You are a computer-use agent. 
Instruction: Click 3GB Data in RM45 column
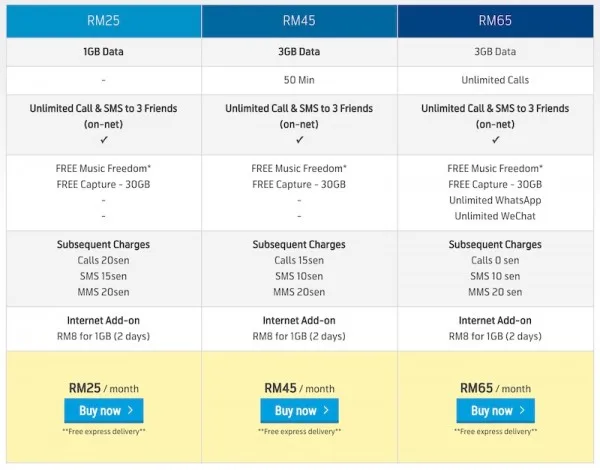coord(299,52)
